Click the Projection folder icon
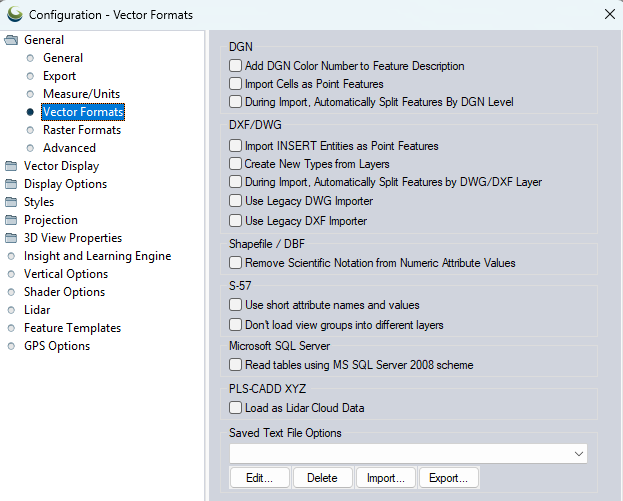 click(x=11, y=220)
